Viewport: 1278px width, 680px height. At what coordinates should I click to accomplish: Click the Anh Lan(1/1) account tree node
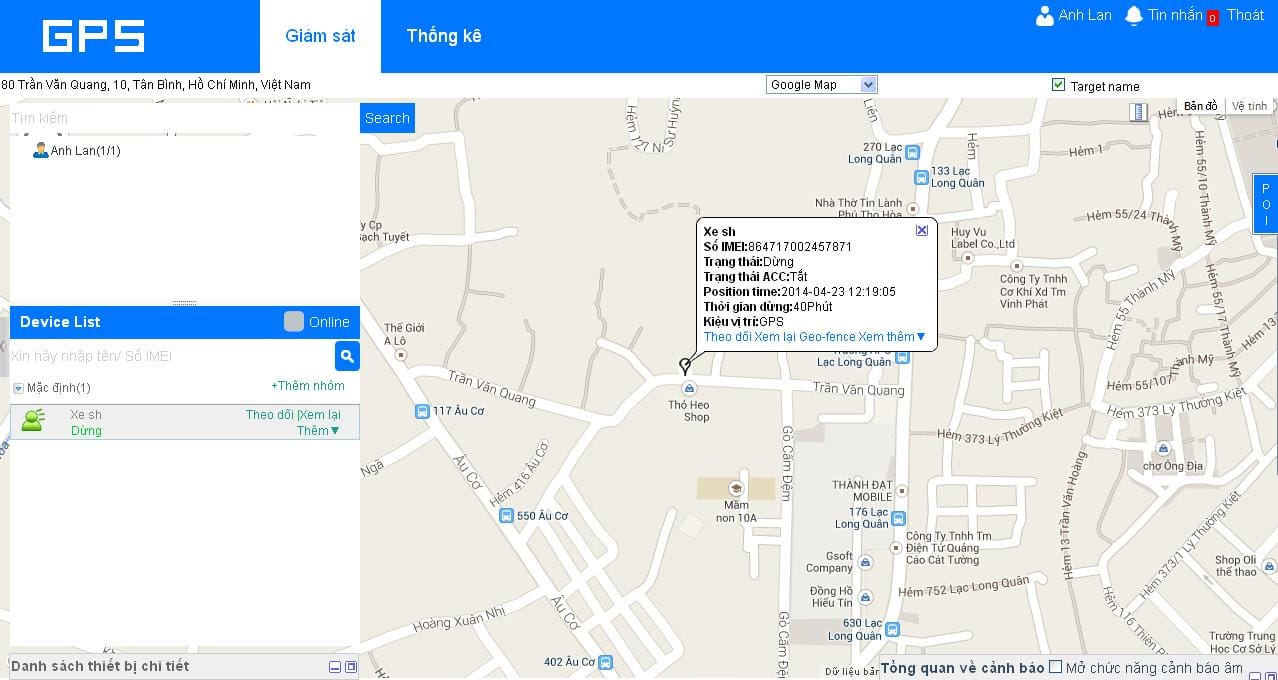(77, 150)
